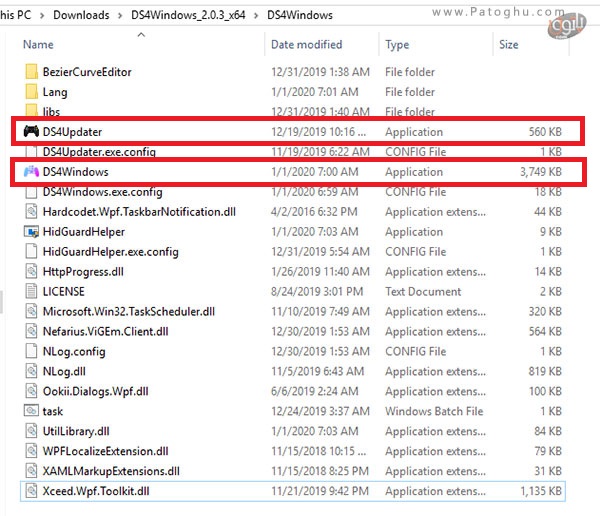Sort files by the Type column header
600x516 pixels.
pos(397,45)
